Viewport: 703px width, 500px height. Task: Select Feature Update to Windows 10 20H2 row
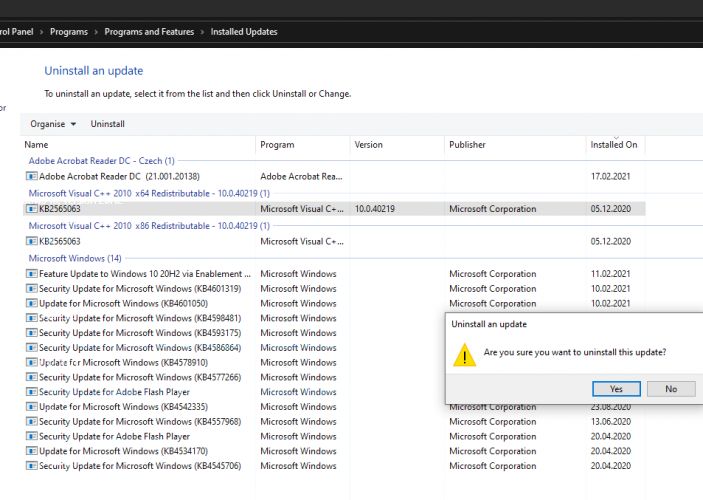334,274
